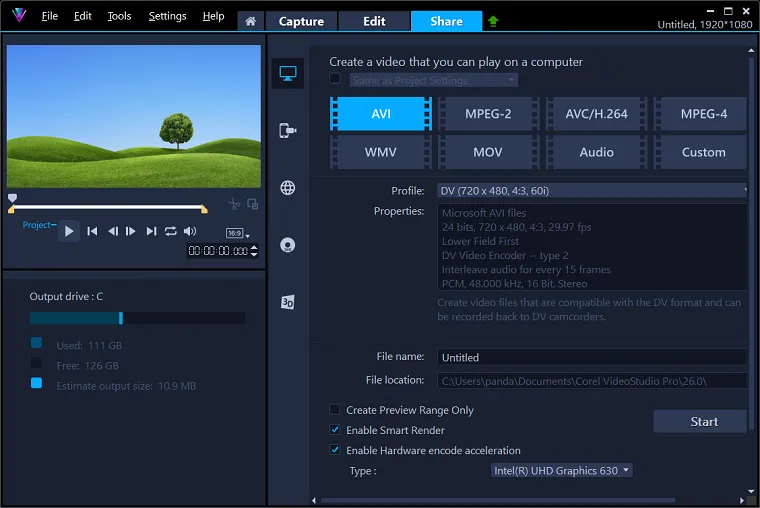
Task: Click the system volume speaker icon
Action: [190, 231]
